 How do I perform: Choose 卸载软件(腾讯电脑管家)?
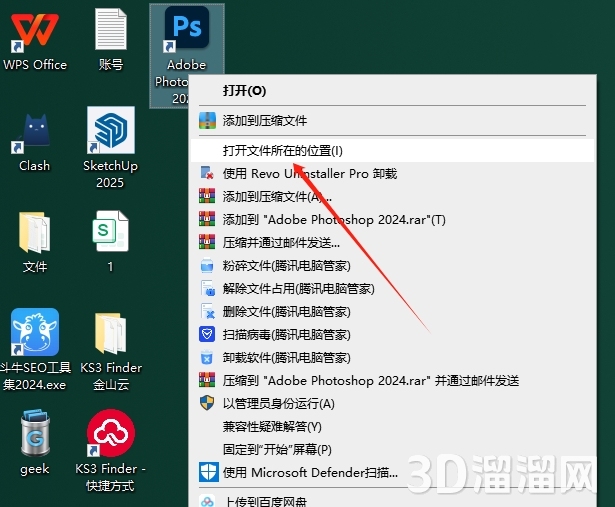coord(392,358)
